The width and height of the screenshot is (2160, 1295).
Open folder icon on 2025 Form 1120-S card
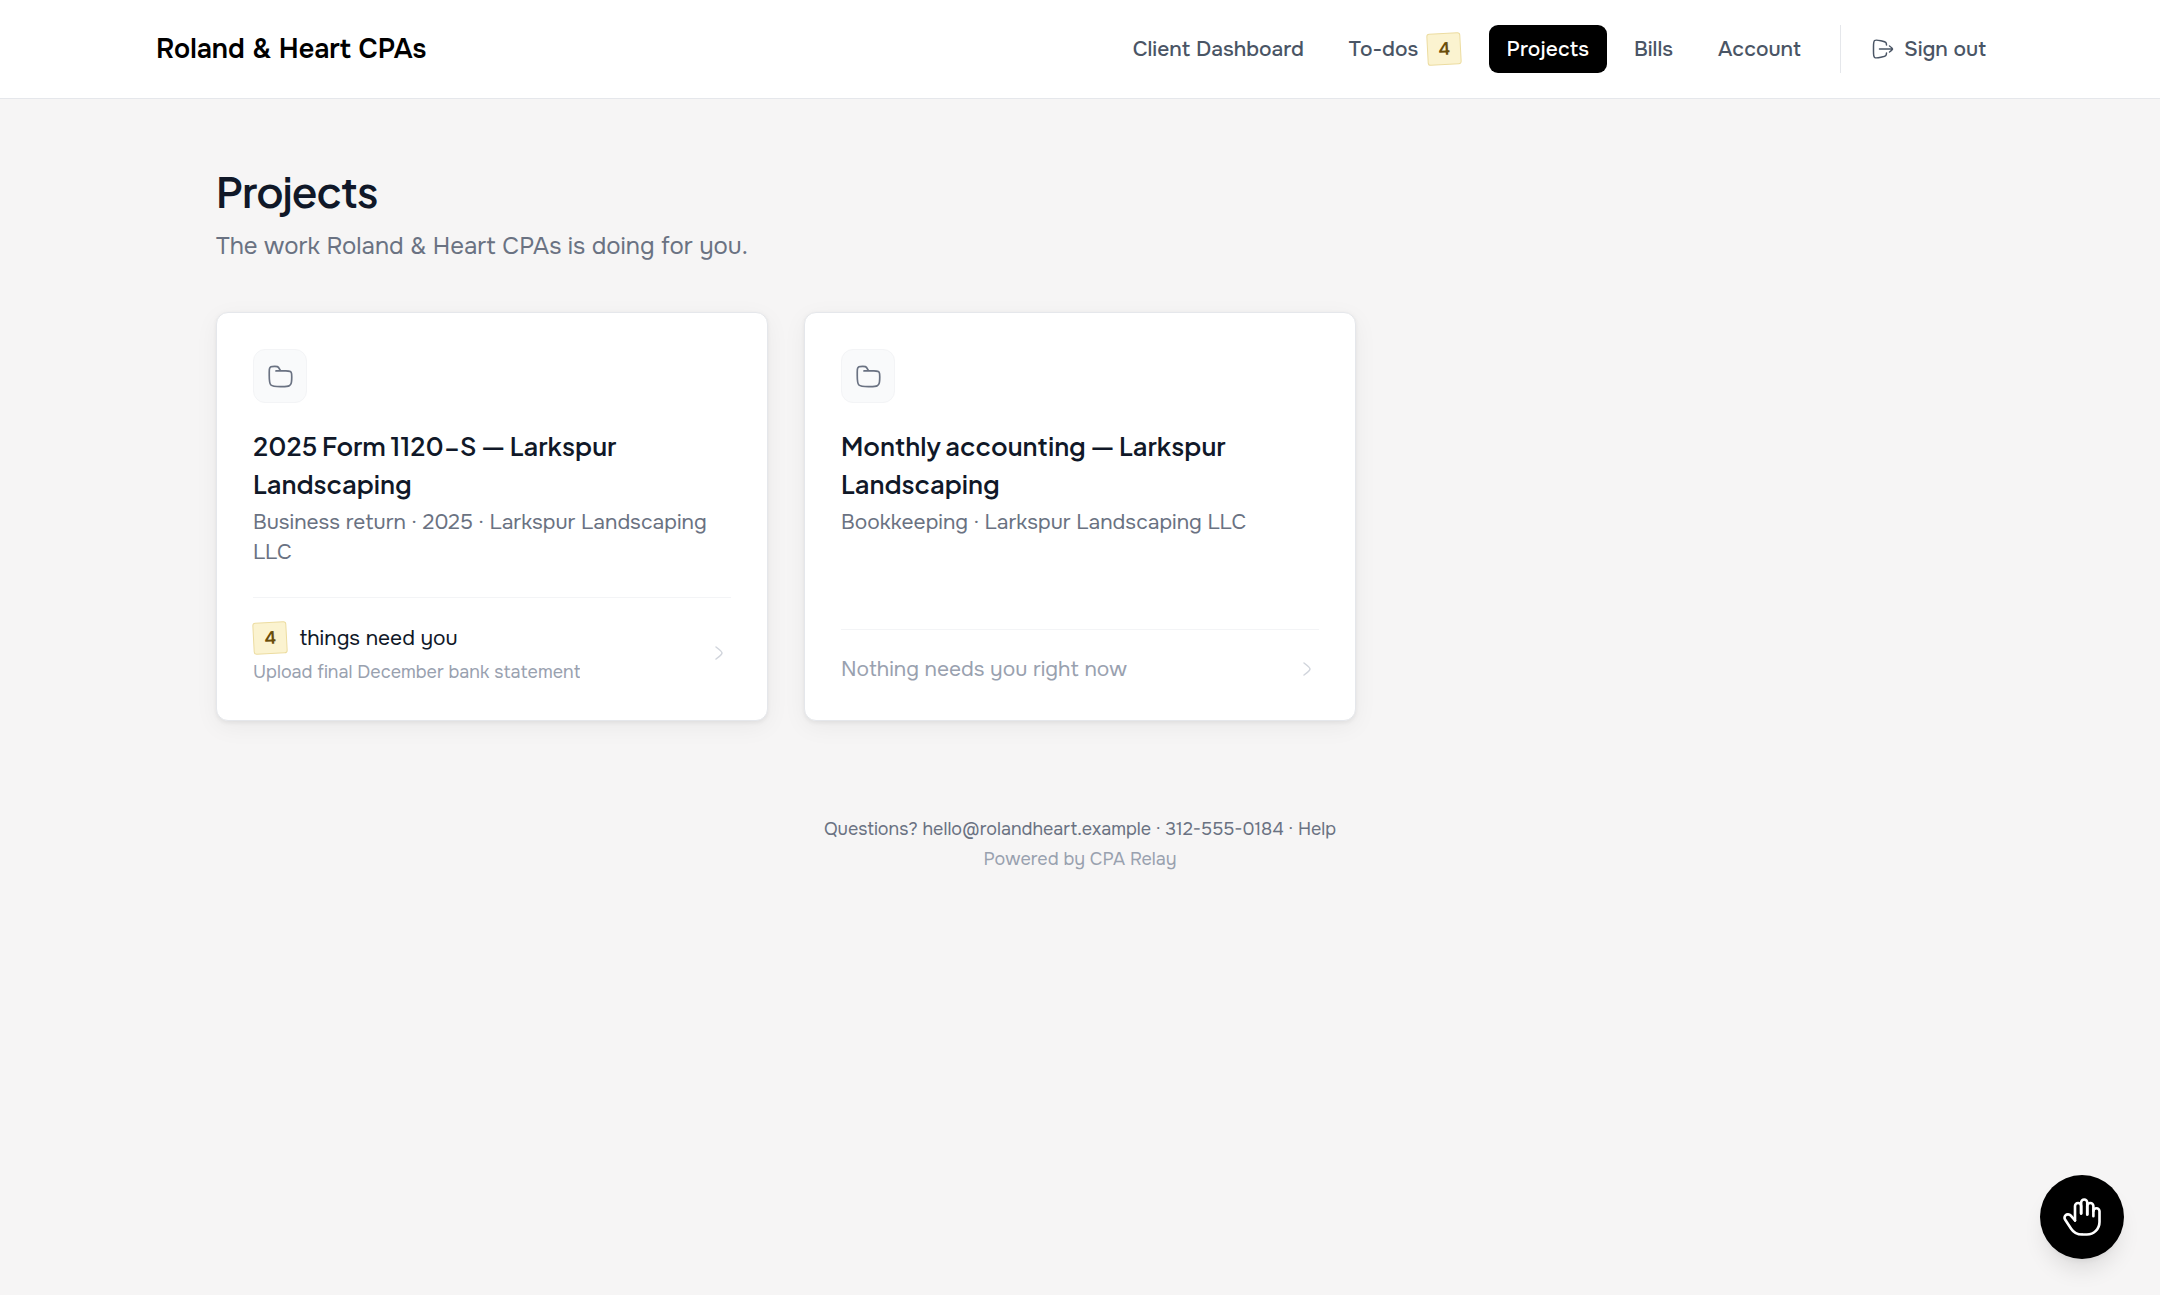click(280, 376)
